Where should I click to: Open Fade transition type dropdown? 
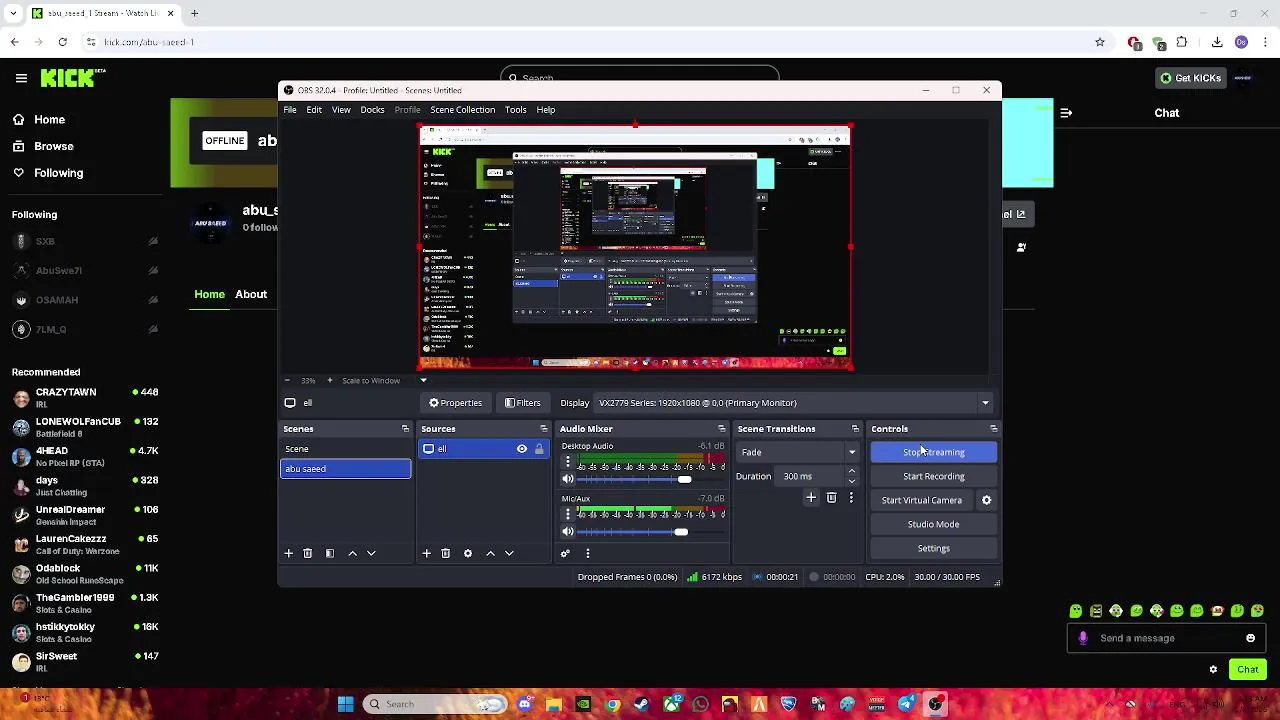point(797,452)
